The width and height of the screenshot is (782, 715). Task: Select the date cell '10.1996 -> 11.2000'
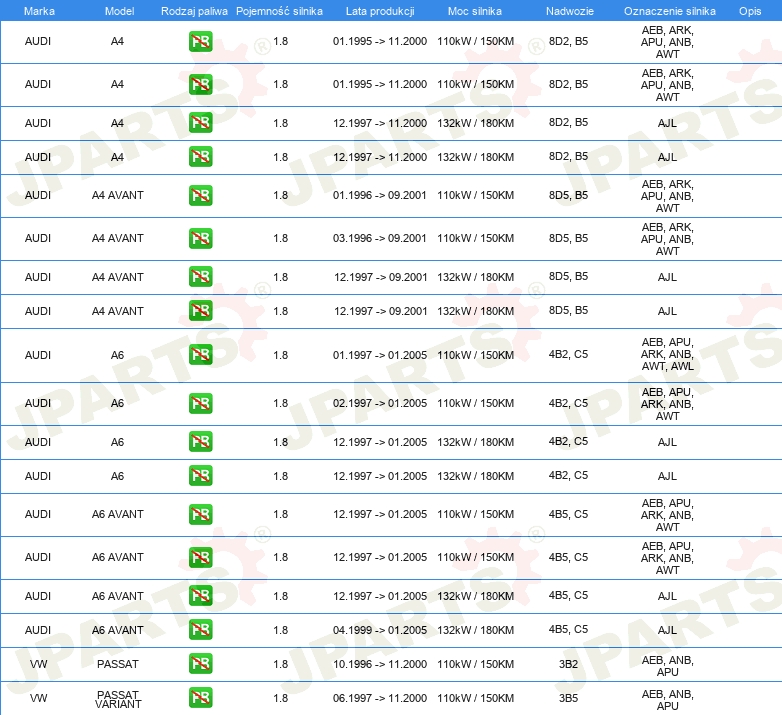(380, 664)
